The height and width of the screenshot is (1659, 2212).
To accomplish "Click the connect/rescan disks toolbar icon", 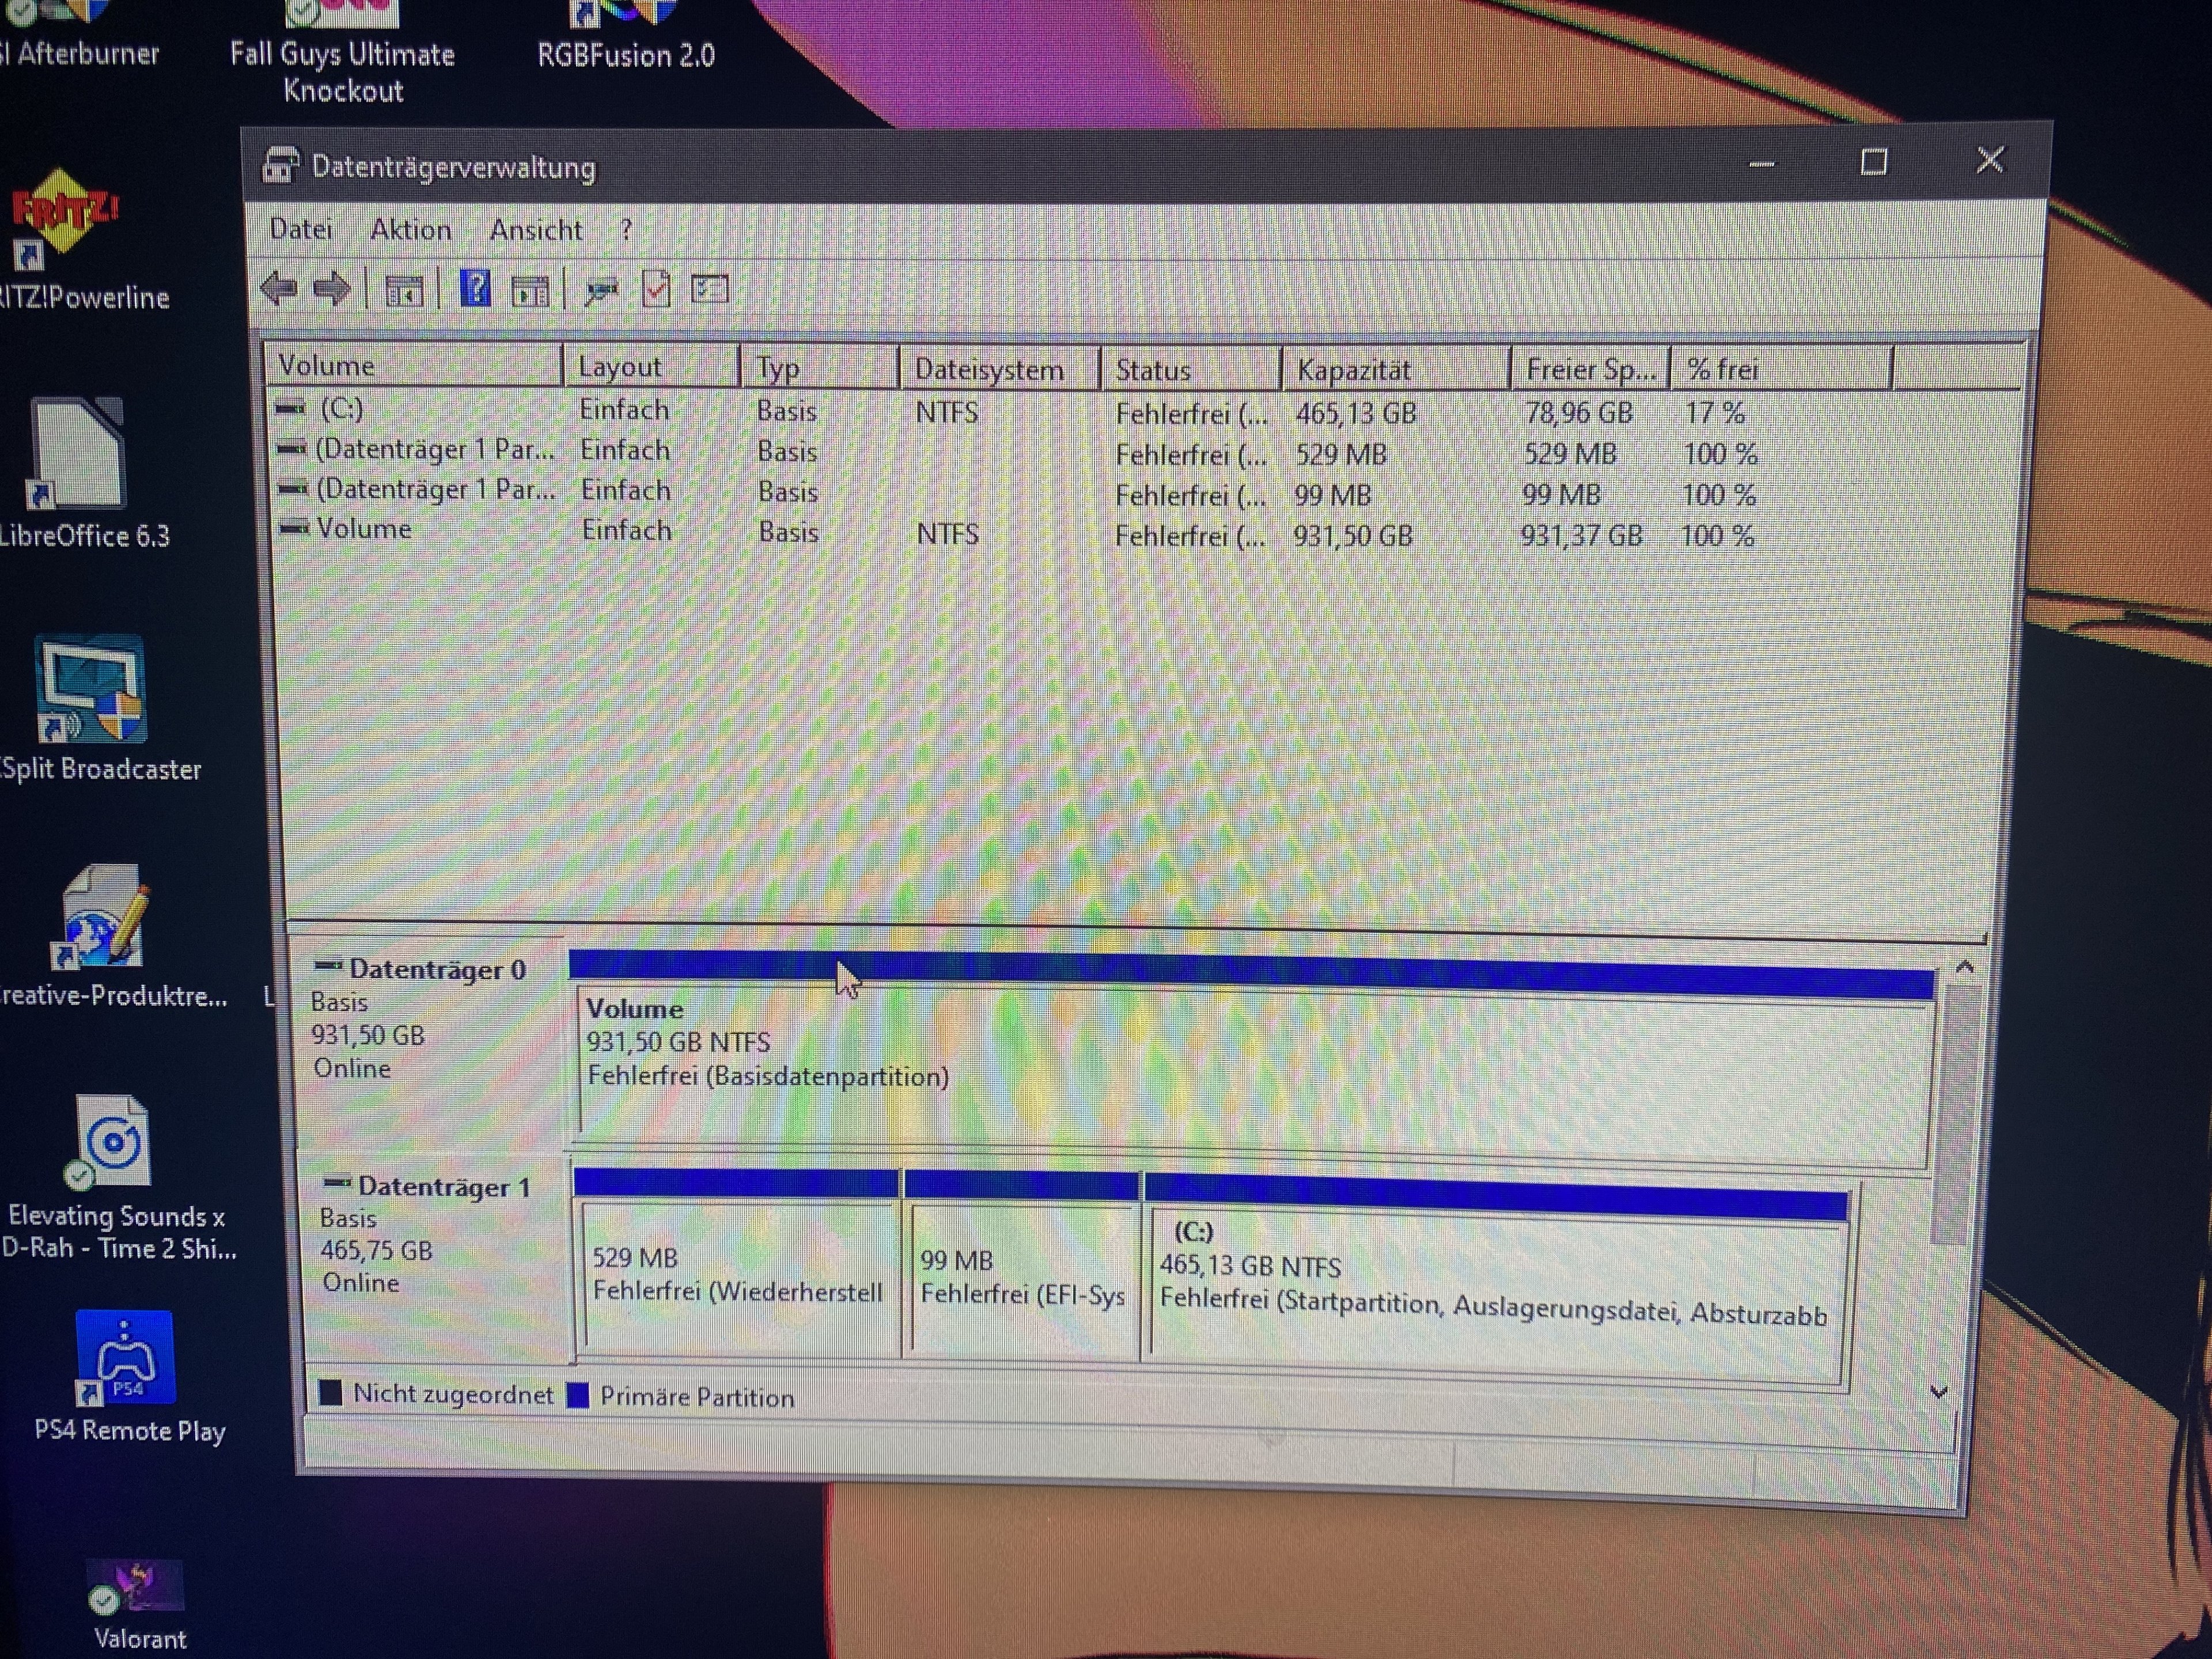I will (601, 291).
